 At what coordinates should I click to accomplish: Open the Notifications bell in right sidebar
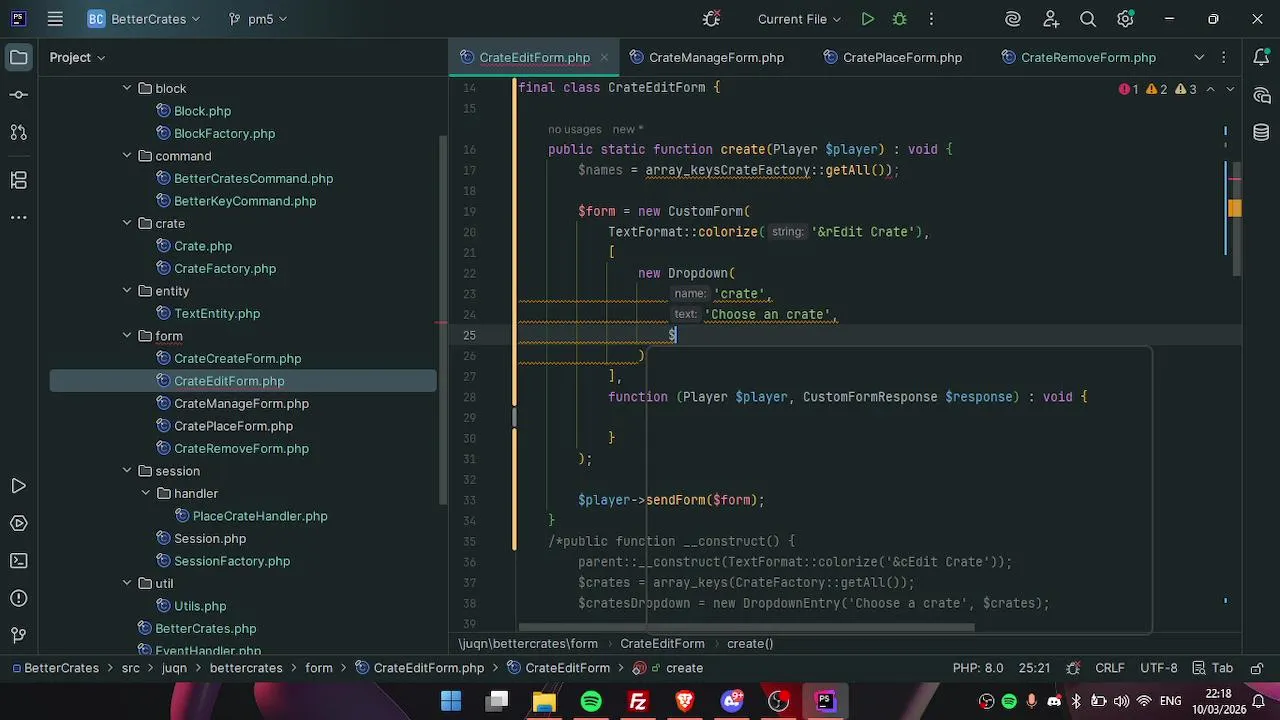tap(1262, 57)
